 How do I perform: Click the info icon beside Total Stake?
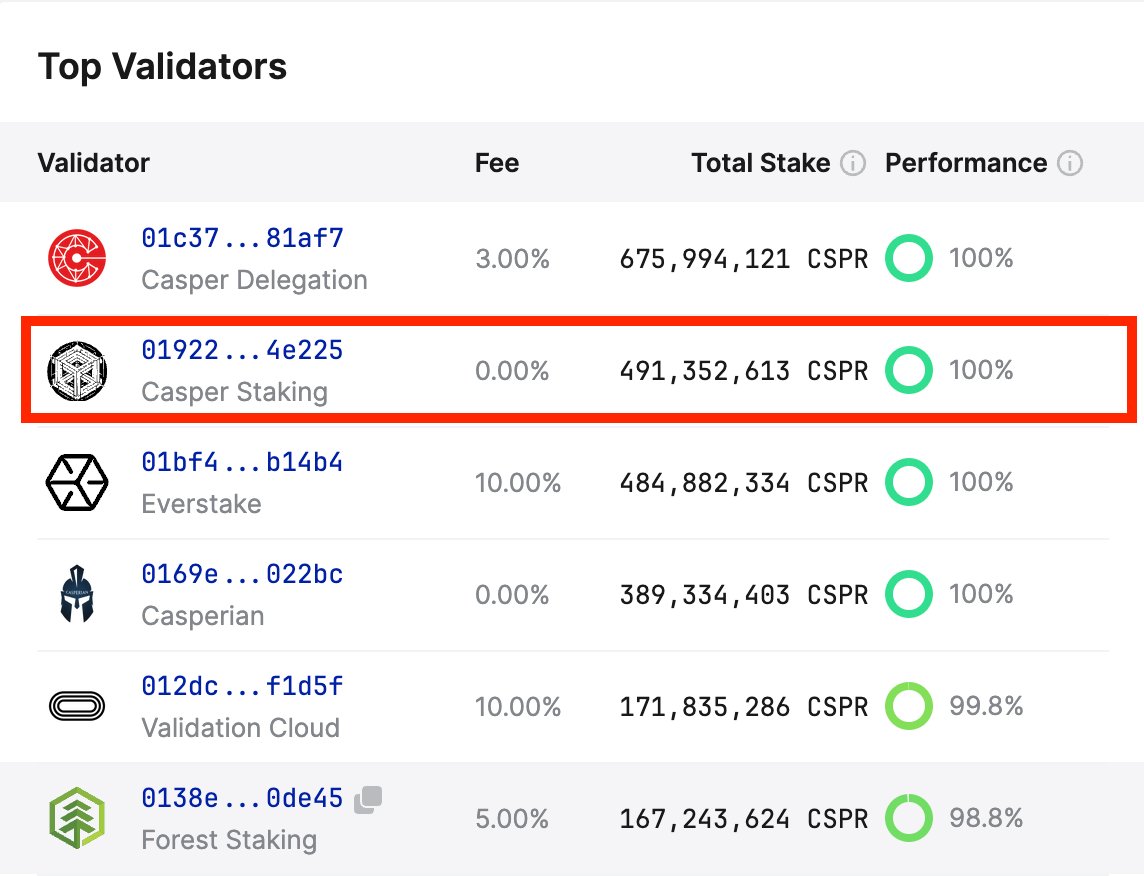[853, 163]
